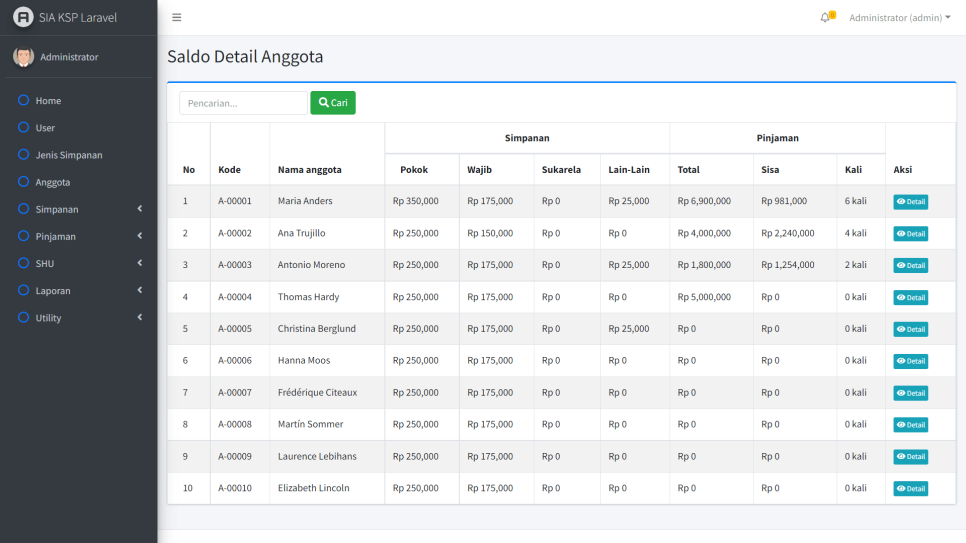This screenshot has height=543, width=966.
Task: Click the circle icon beside Pinjaman menu
Action: (23, 235)
